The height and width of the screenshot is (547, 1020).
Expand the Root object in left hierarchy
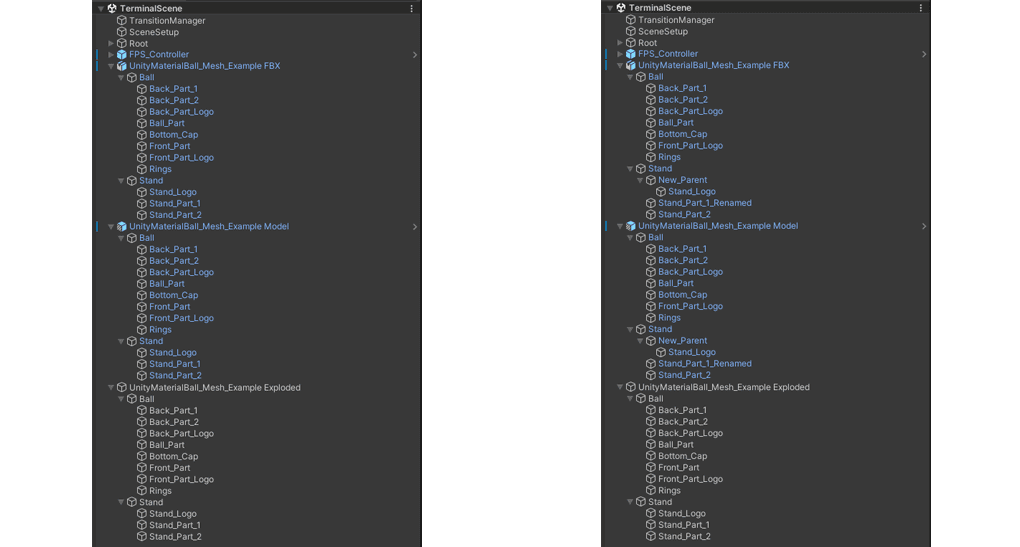111,43
